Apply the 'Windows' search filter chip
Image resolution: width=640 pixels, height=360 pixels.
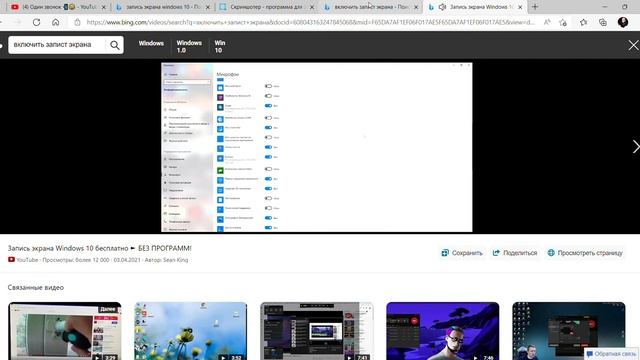point(151,43)
